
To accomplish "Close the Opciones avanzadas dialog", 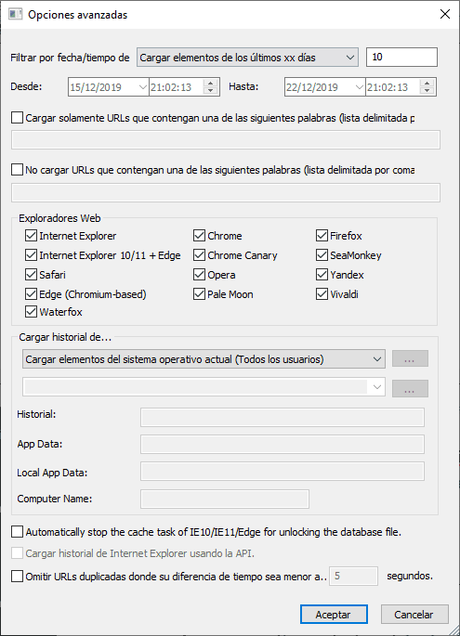I will point(445,14).
